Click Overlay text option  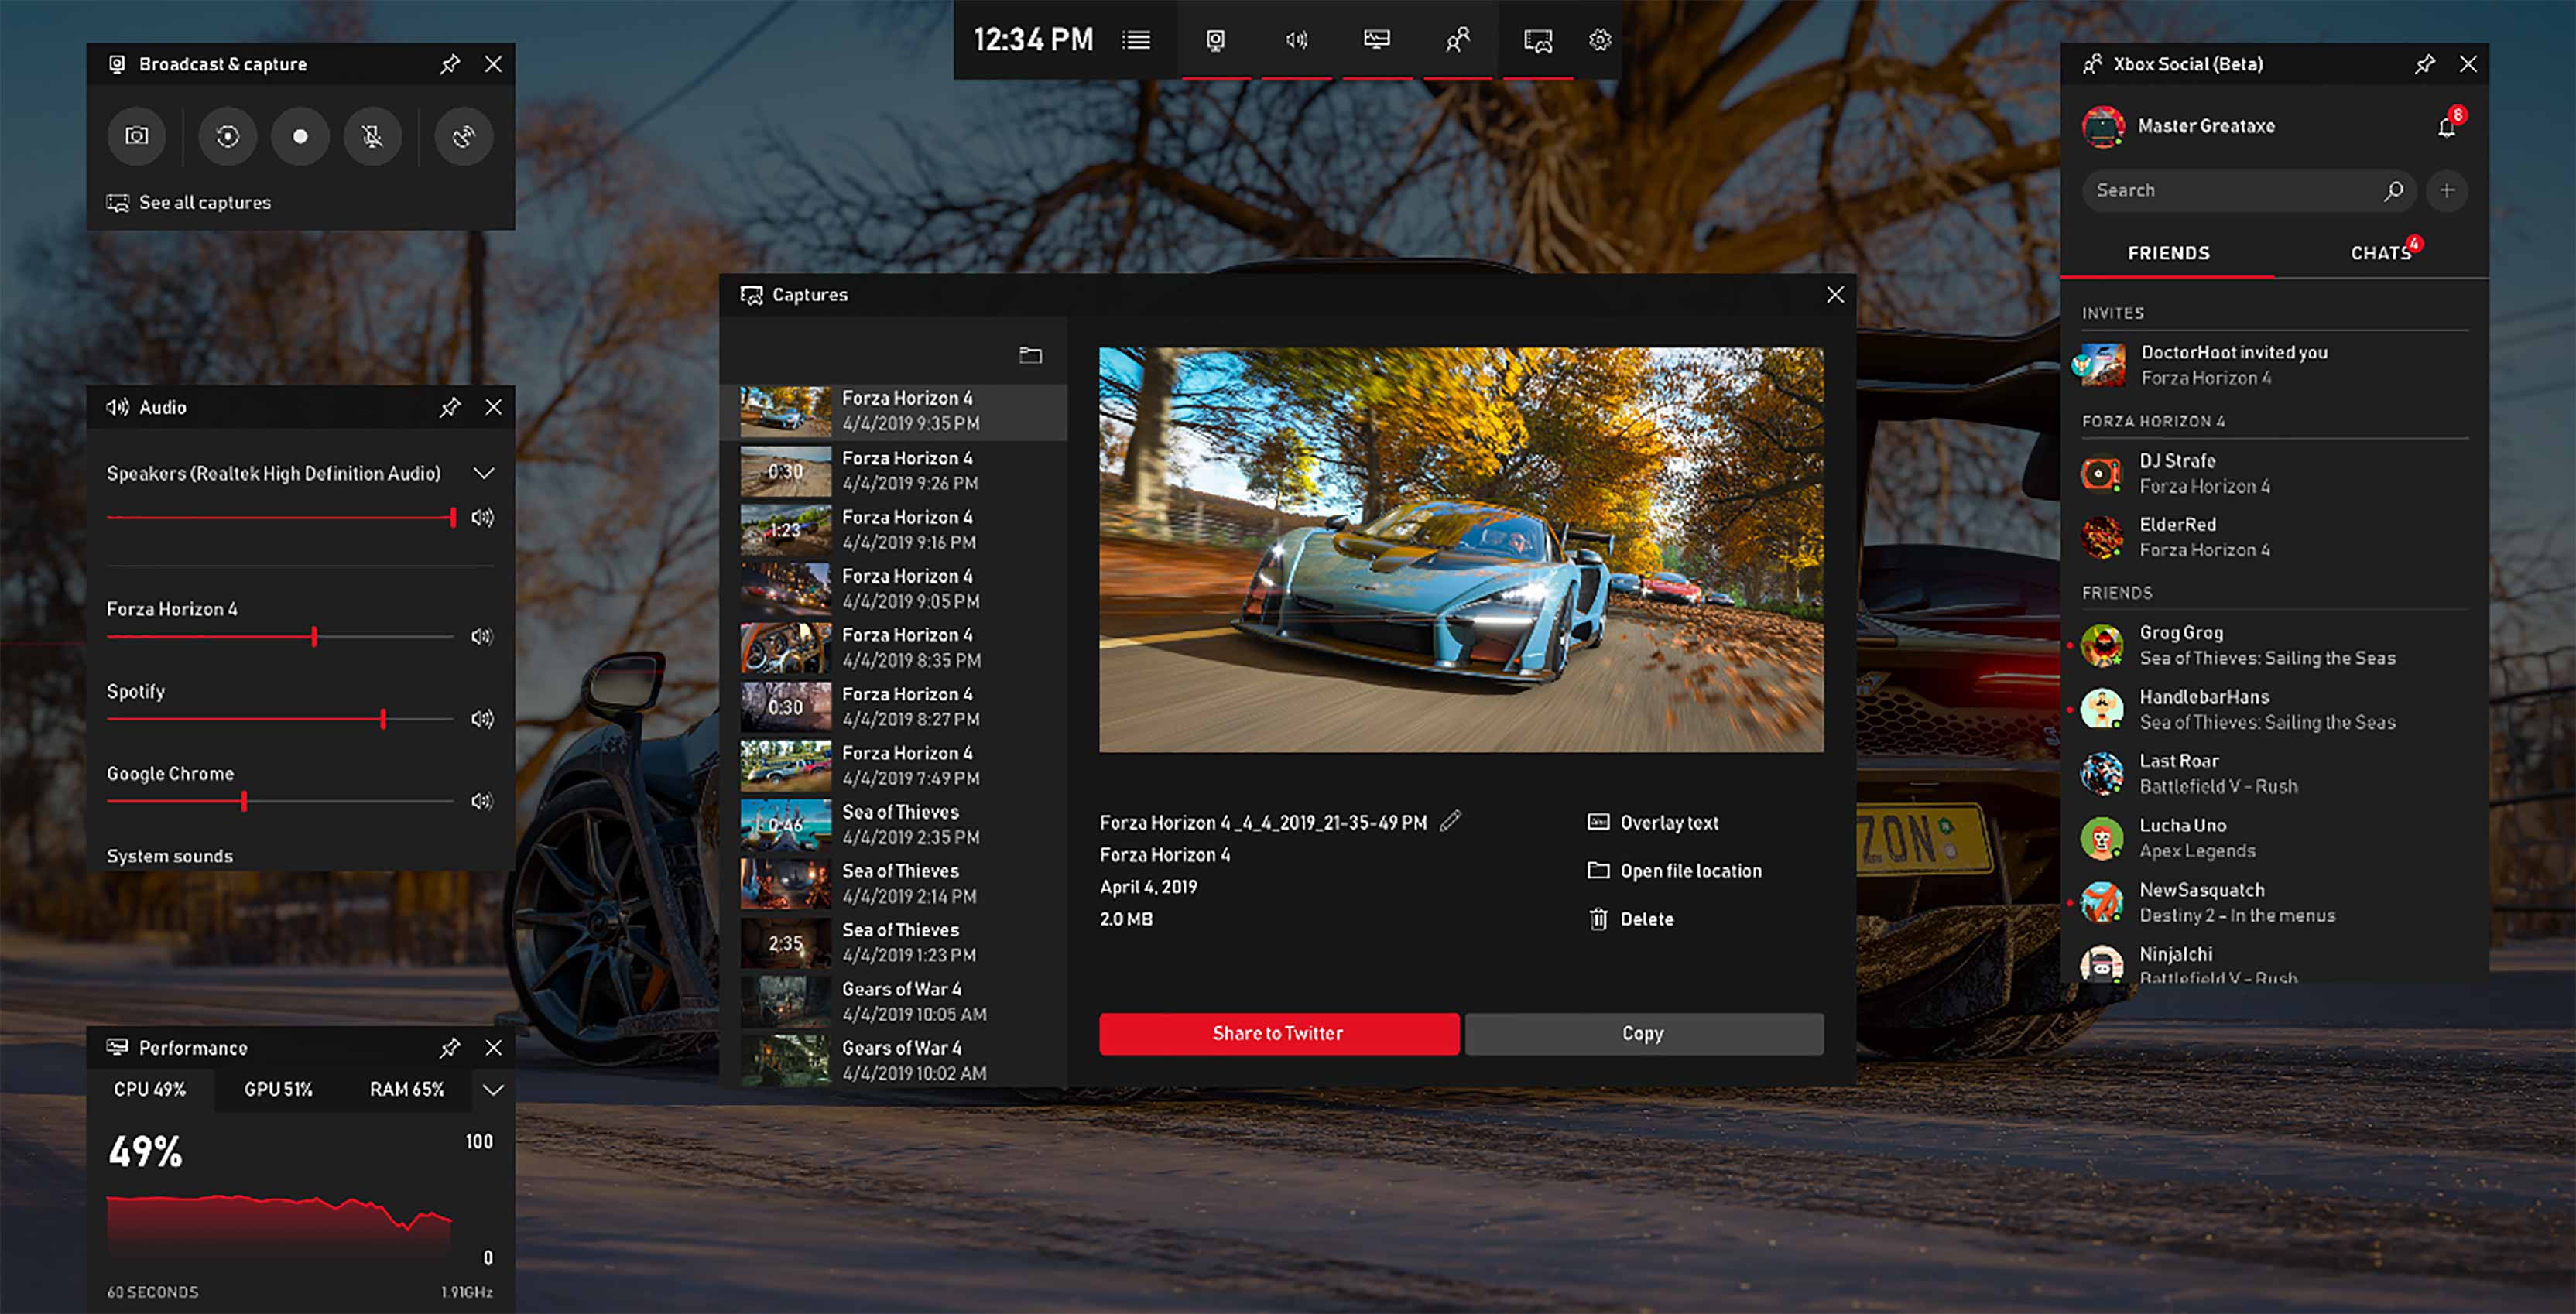[1653, 823]
